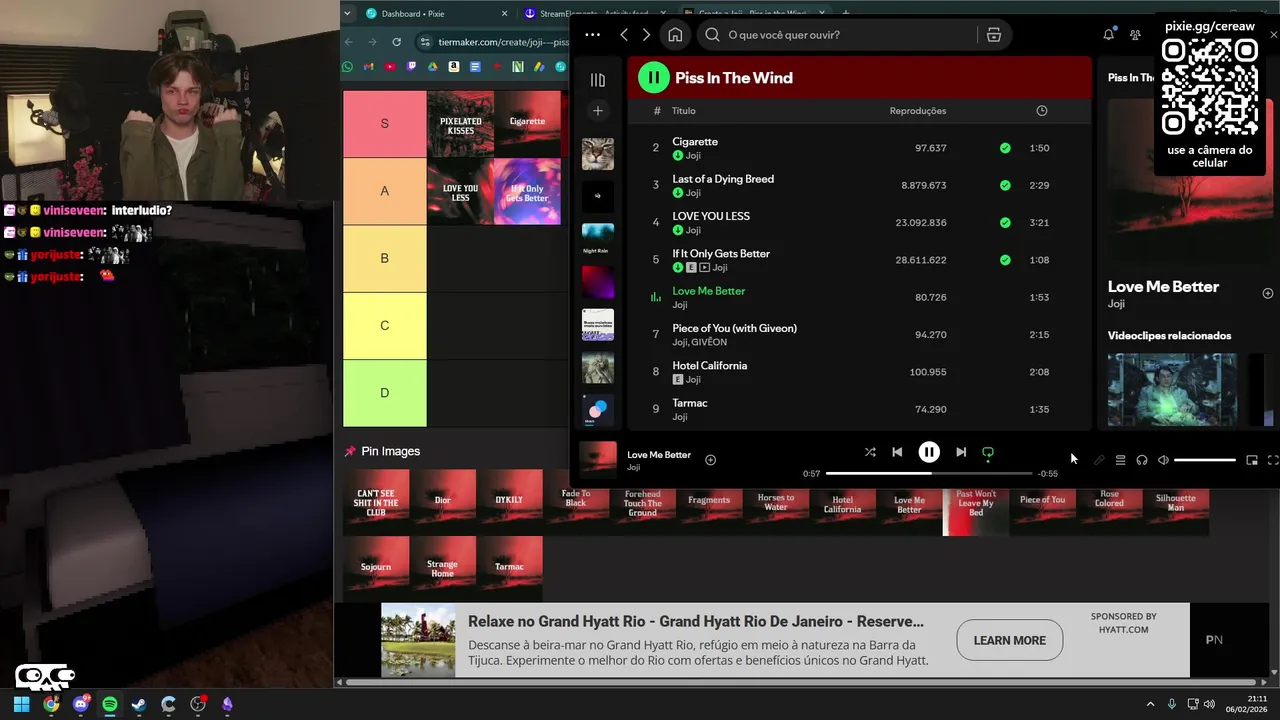The width and height of the screenshot is (1280, 720).
Task: Go forward in Spotify navigation
Action: click(646, 35)
